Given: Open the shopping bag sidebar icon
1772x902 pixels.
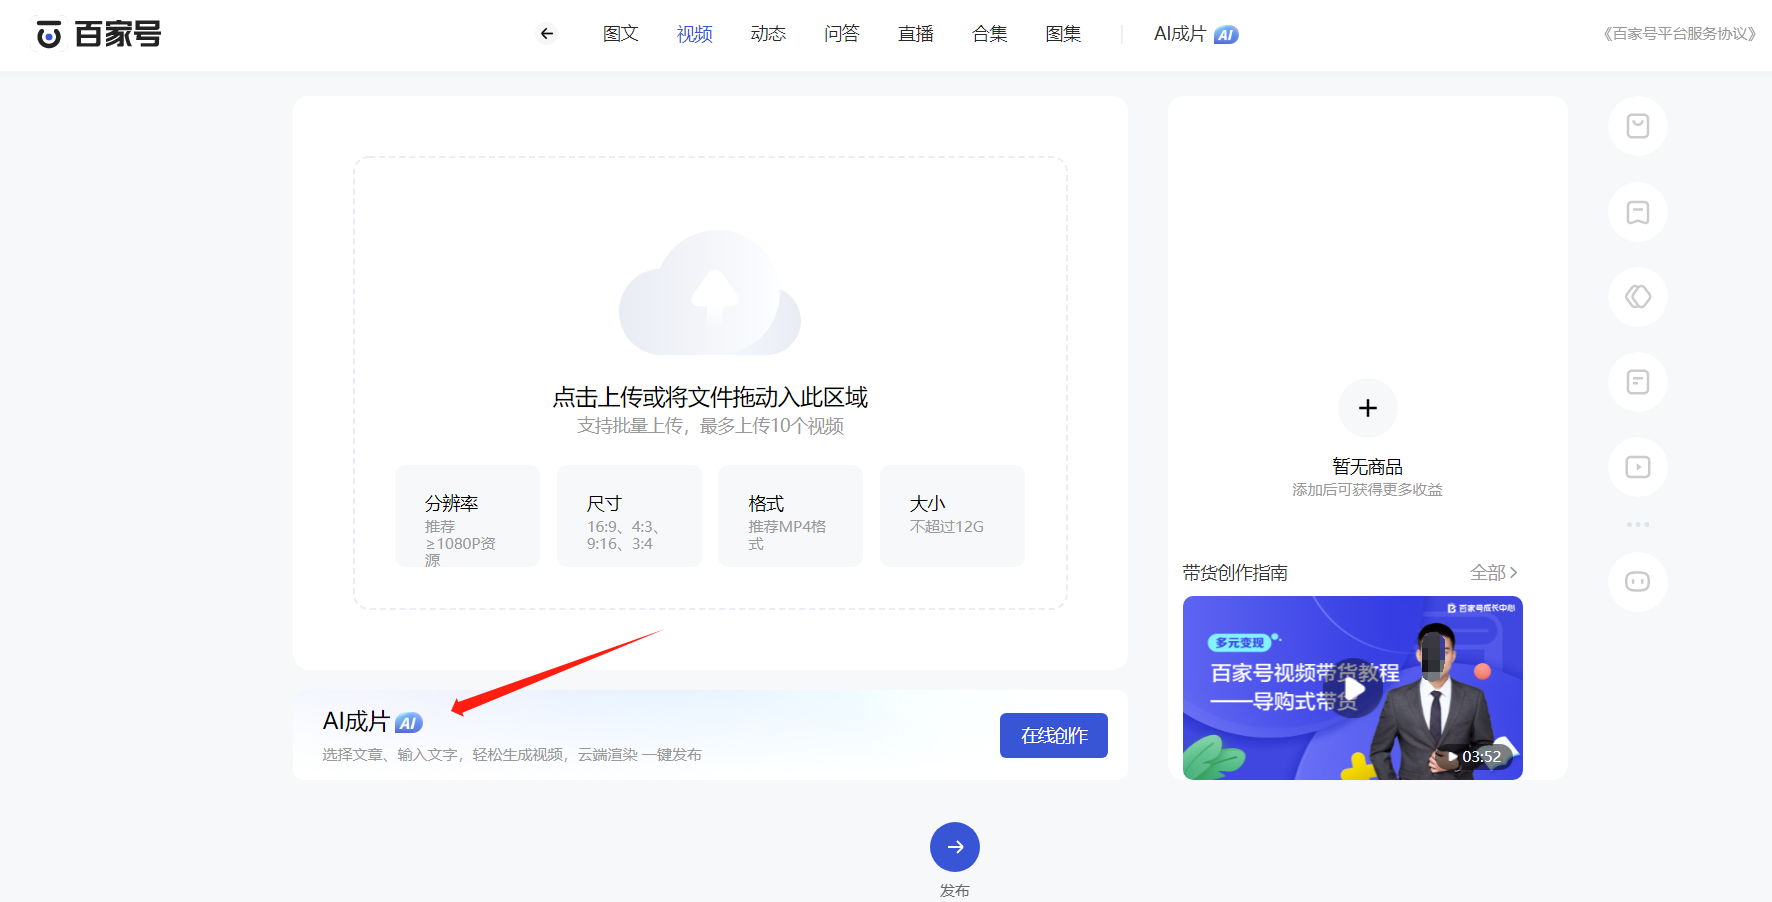Looking at the screenshot, I should click(1638, 126).
